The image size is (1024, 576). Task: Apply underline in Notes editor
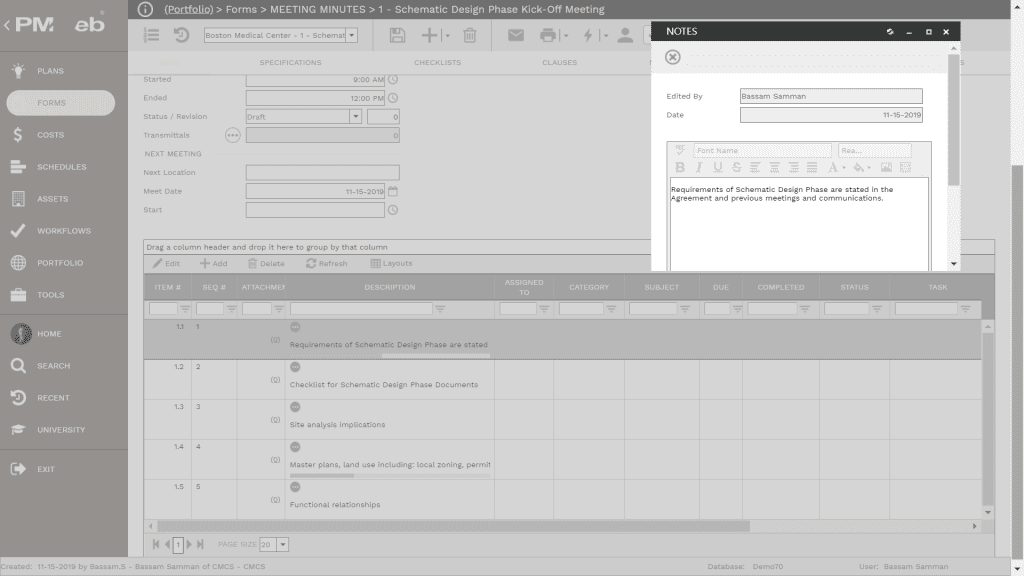coord(718,167)
